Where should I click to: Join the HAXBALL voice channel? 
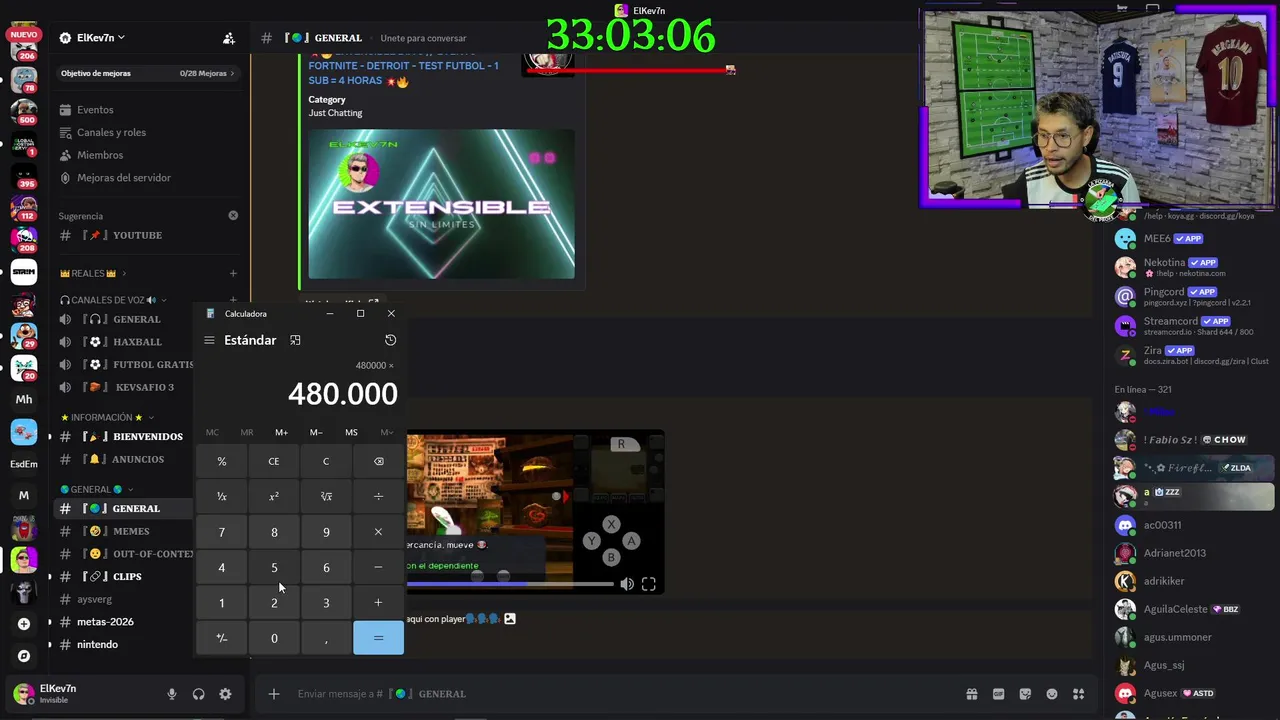coord(137,342)
